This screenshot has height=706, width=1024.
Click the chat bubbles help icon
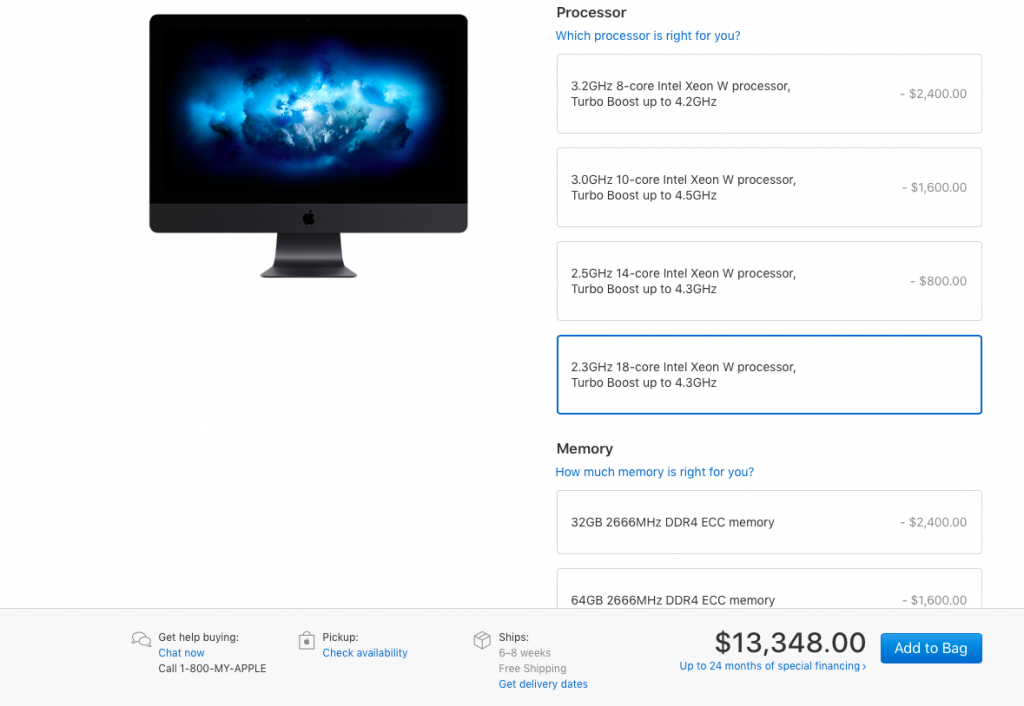point(141,639)
